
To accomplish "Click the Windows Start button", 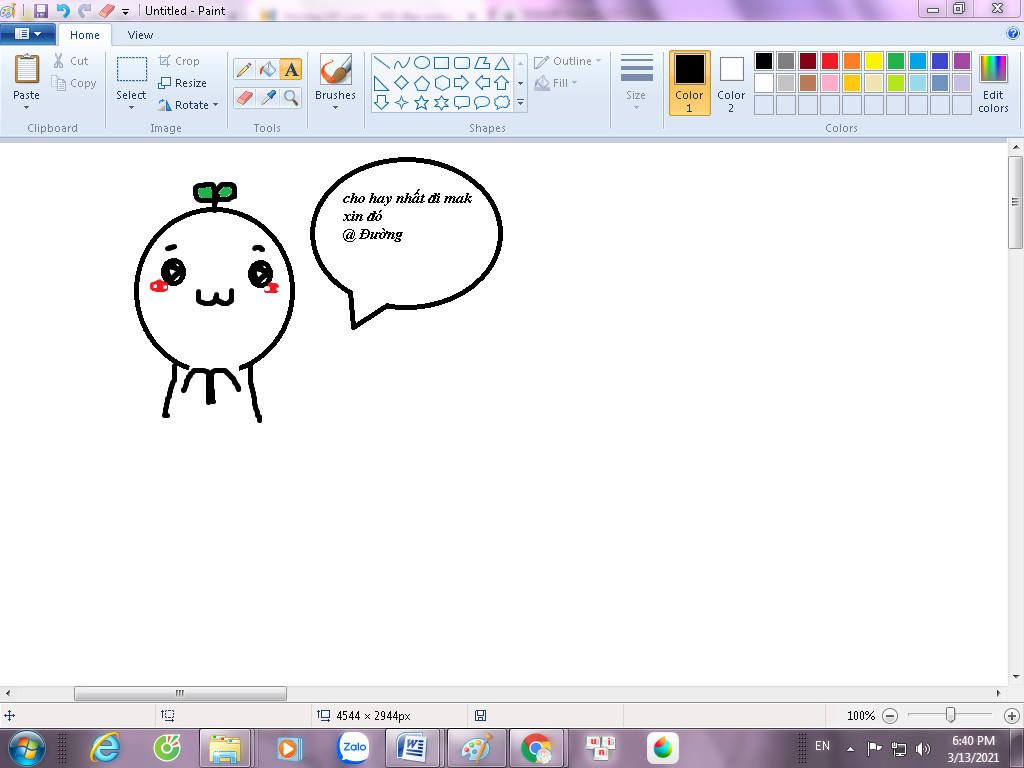I will click(x=27, y=748).
